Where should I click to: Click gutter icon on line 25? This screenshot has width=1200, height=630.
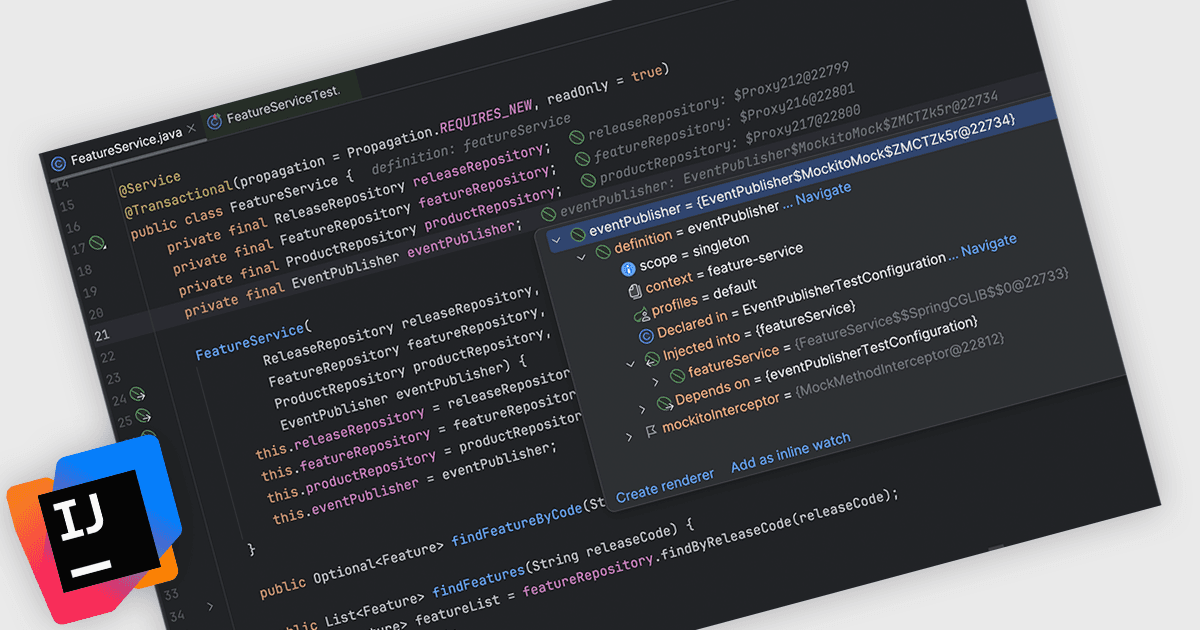[143, 416]
